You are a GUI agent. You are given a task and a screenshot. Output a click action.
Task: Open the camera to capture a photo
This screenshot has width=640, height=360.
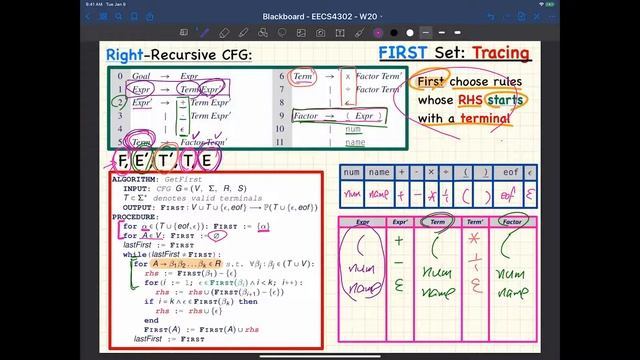coord(320,33)
